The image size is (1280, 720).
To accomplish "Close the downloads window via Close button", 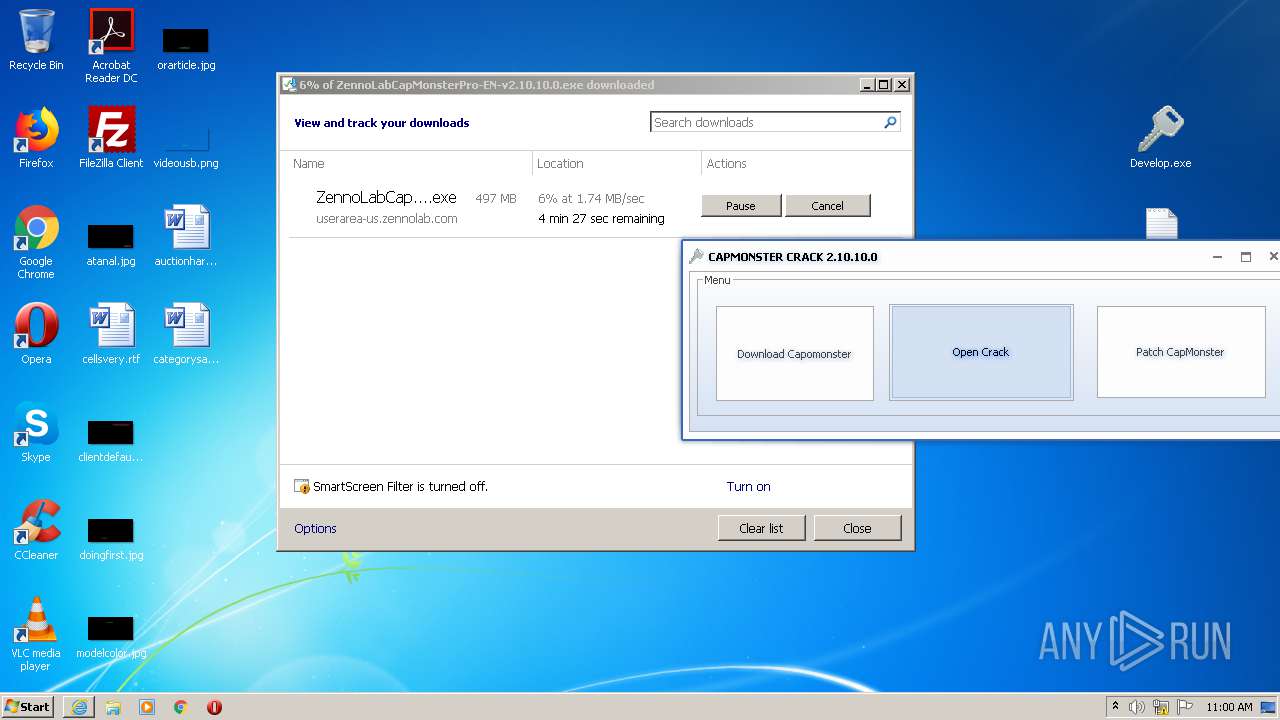I will (857, 528).
